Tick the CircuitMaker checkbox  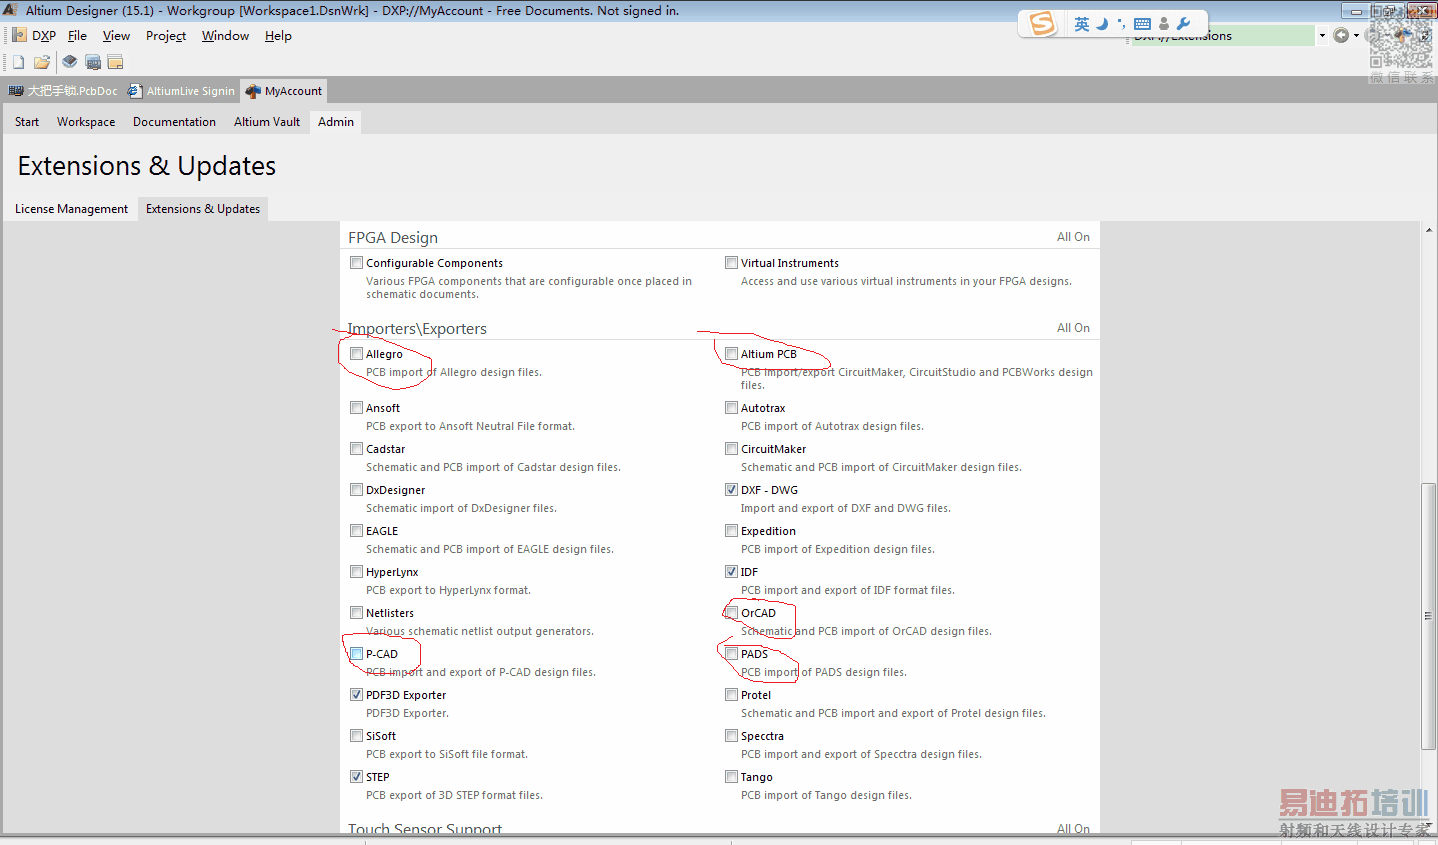click(x=731, y=449)
